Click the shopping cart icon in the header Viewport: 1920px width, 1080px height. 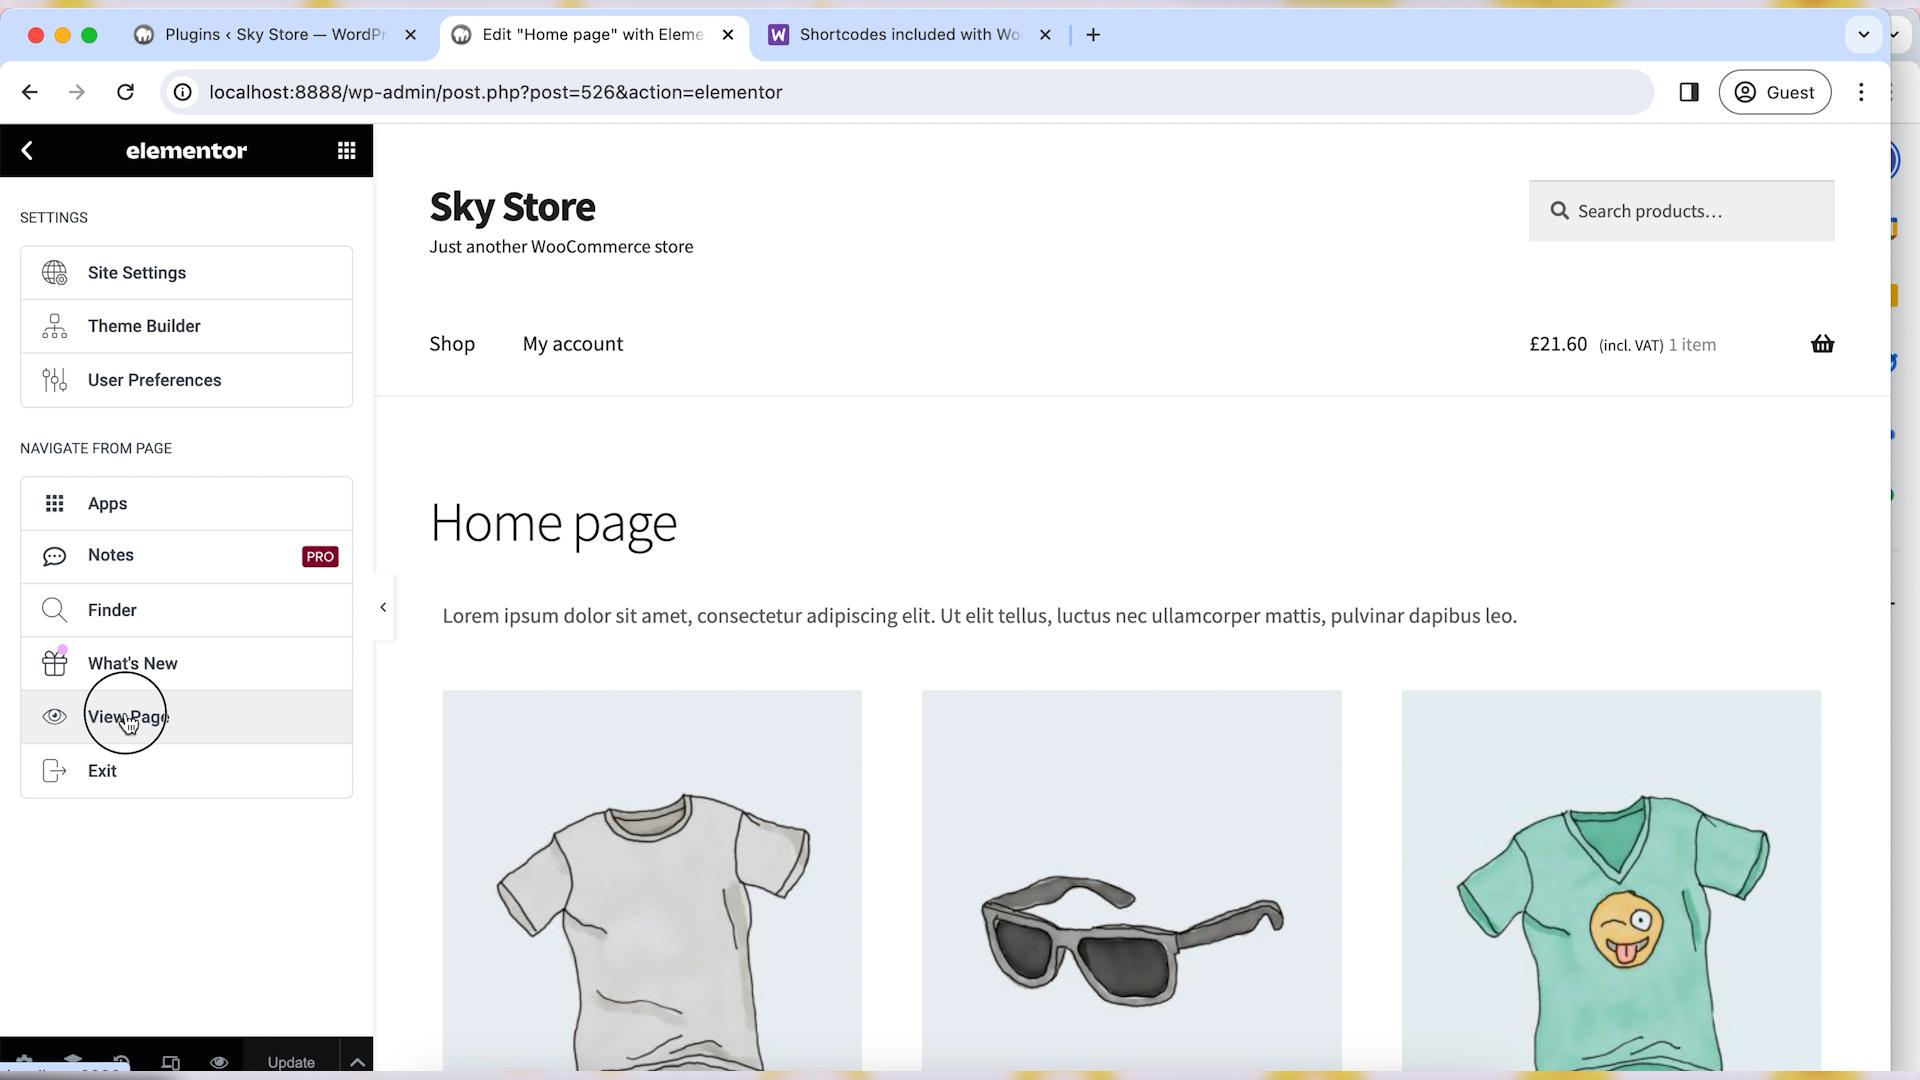[1822, 344]
